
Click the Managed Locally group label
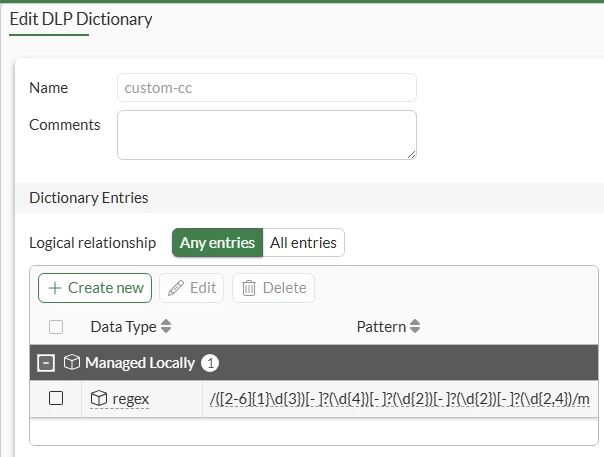coord(140,363)
